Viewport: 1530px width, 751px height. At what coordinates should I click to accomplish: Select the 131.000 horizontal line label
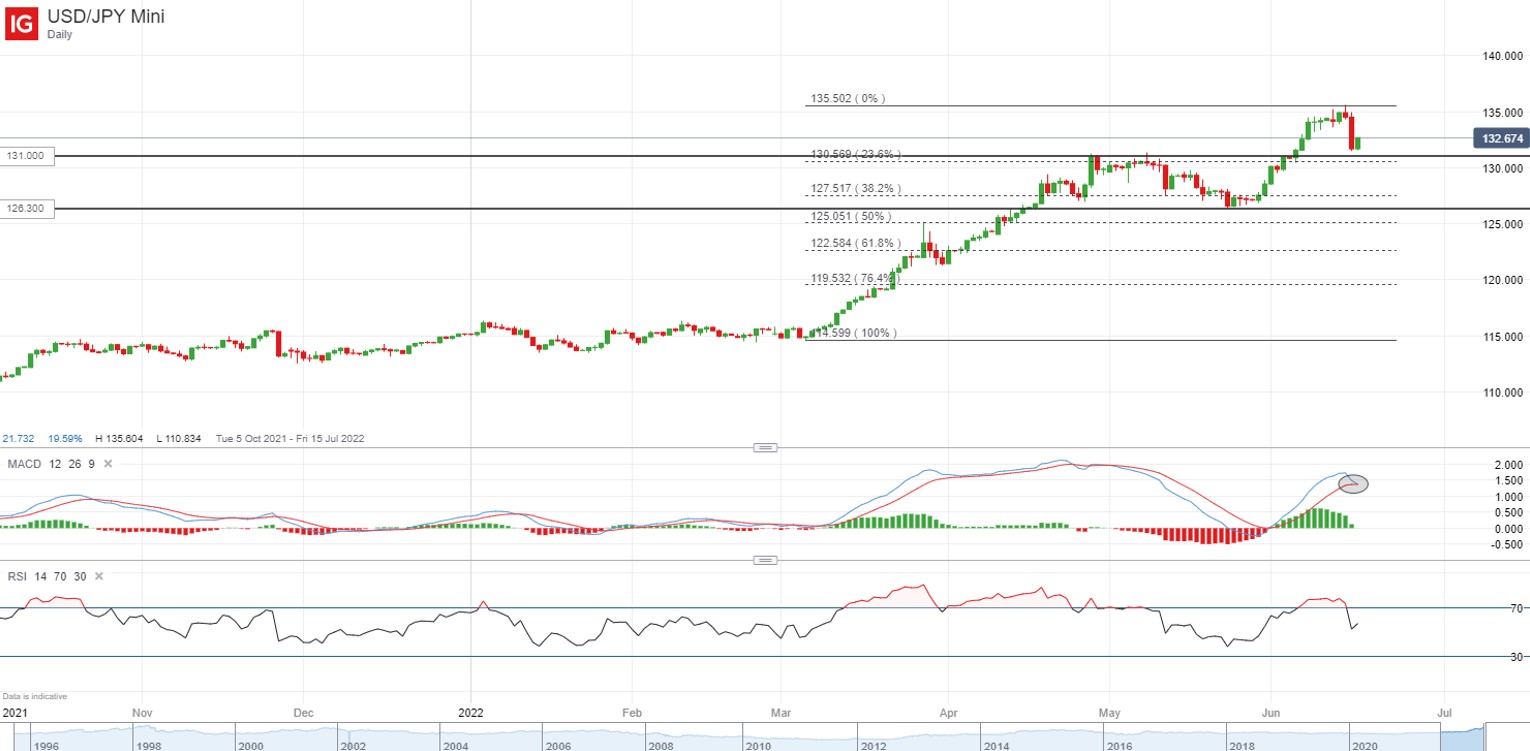click(27, 156)
